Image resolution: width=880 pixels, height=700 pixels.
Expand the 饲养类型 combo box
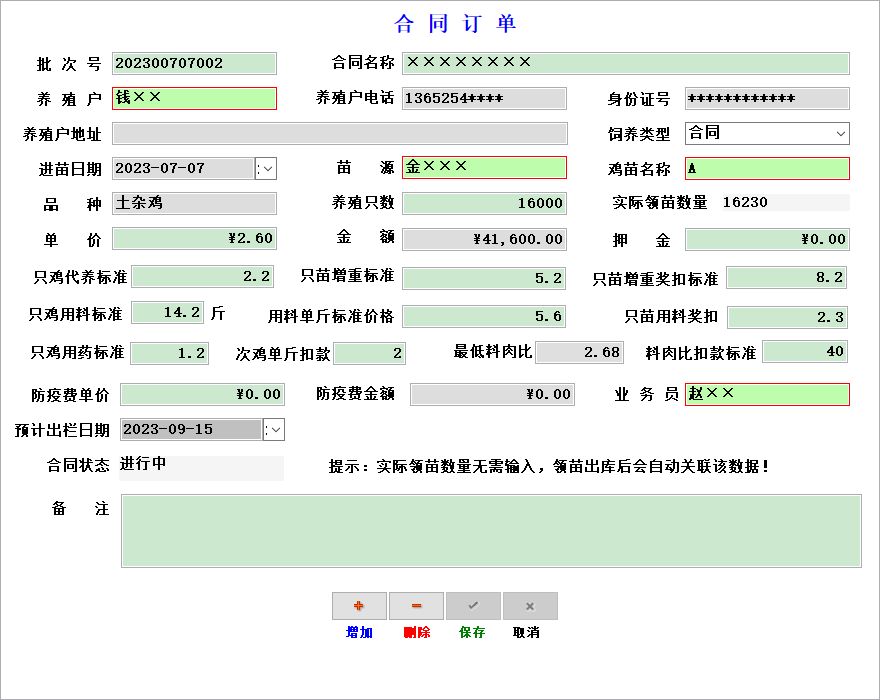point(840,134)
